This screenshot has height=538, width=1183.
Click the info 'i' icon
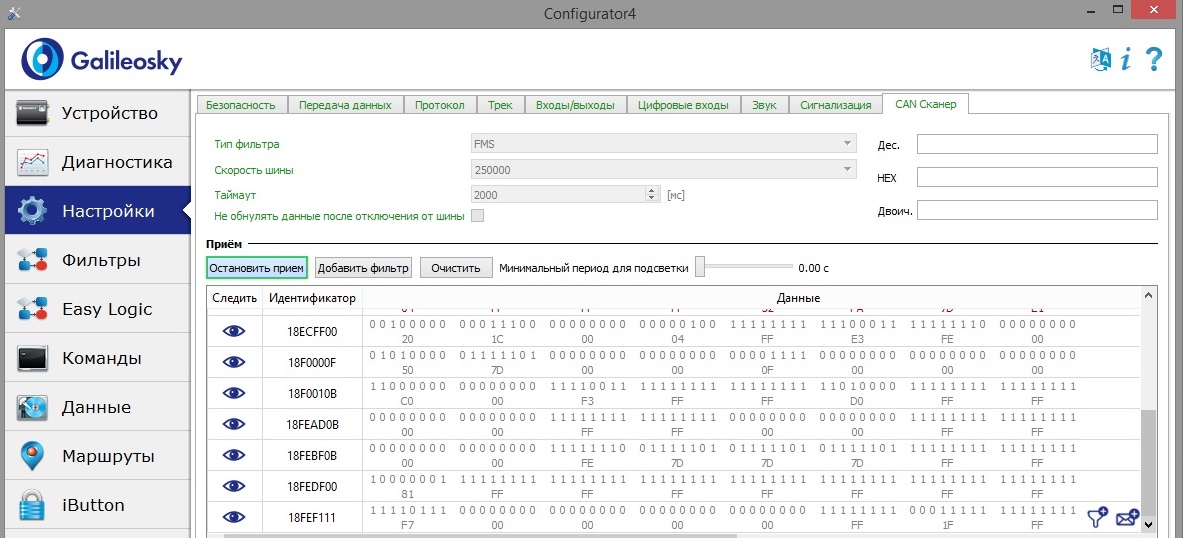coord(1126,59)
